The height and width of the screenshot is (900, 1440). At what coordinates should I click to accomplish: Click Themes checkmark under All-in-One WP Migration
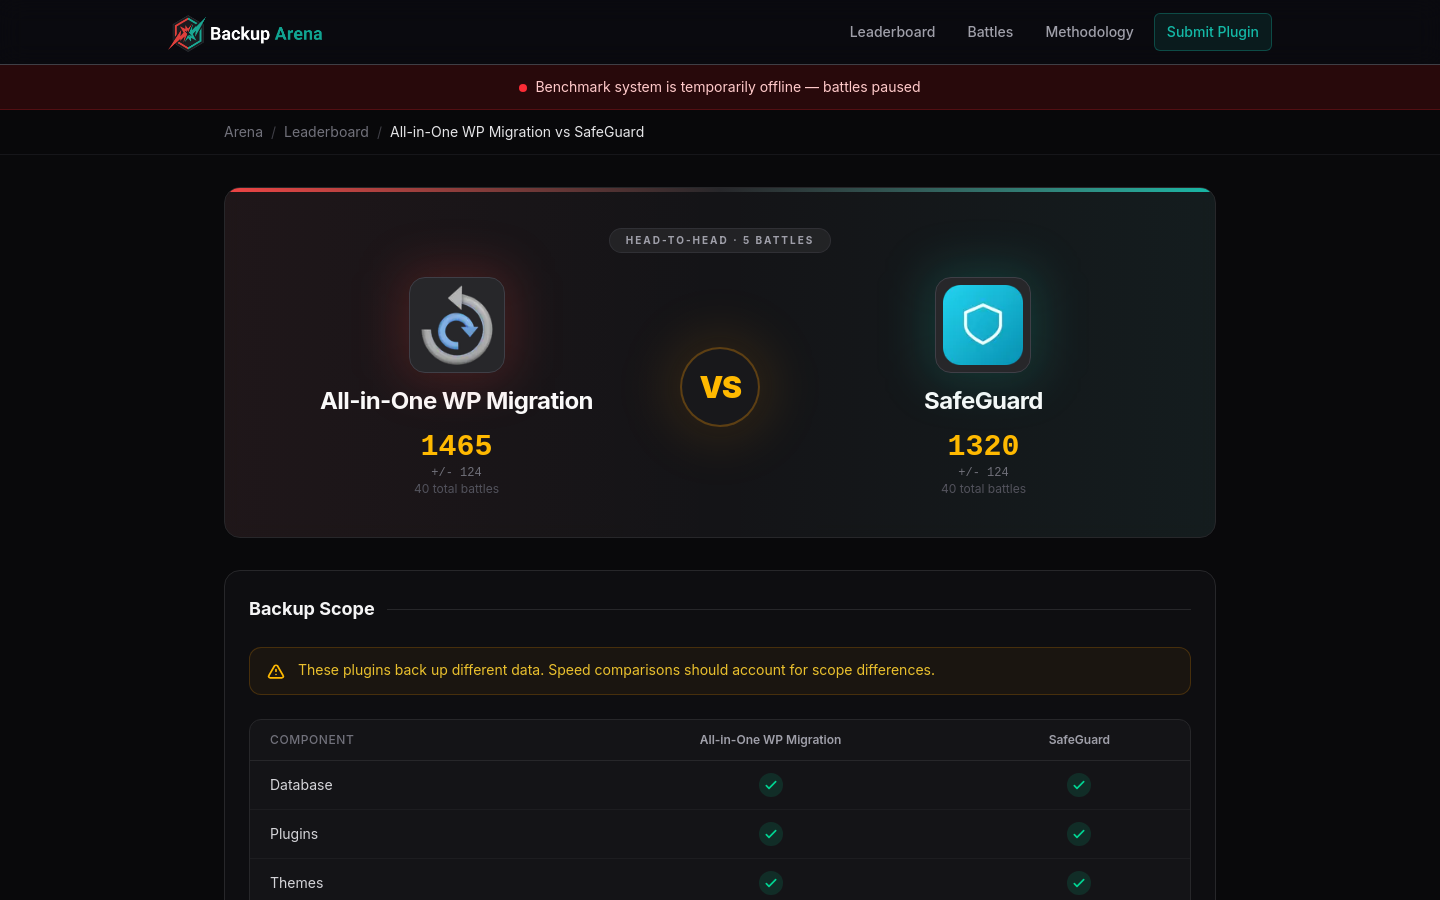coord(771,883)
